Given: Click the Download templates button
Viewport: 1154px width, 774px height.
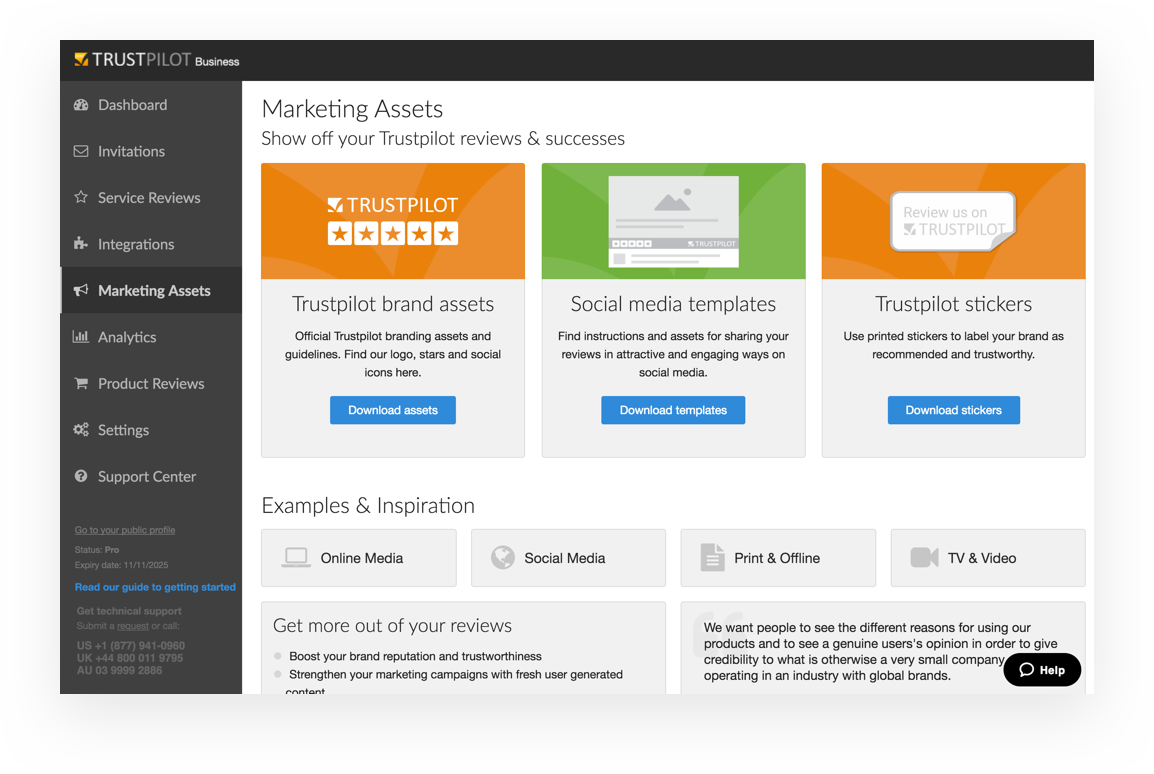Looking at the screenshot, I should [x=673, y=410].
